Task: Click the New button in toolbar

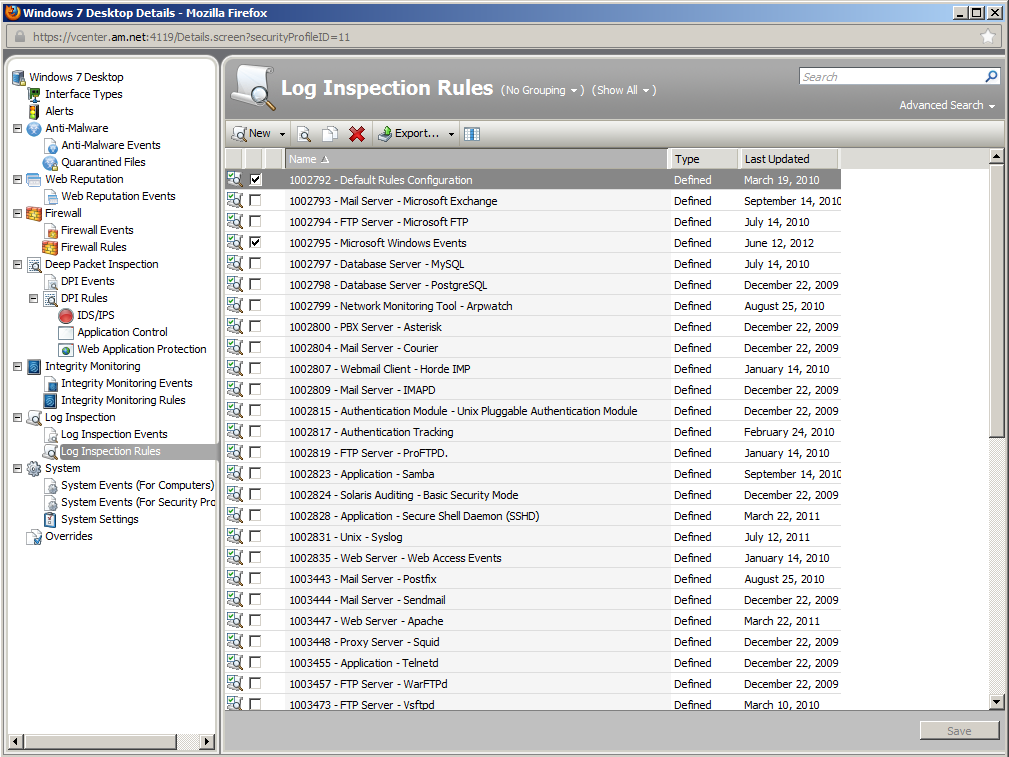Action: [x=252, y=133]
